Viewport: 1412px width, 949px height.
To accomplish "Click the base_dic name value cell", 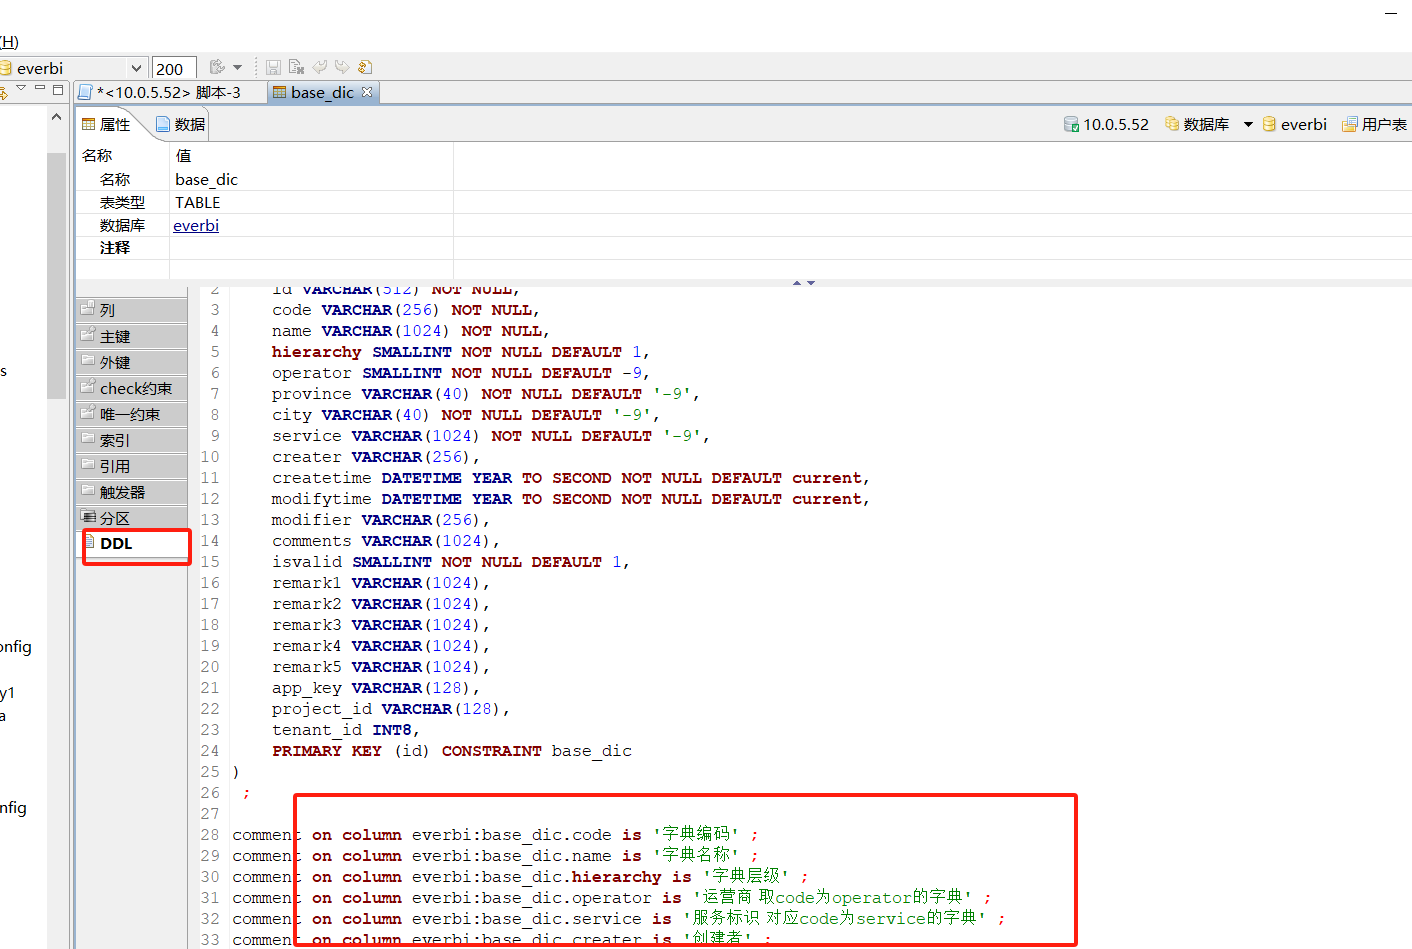I will point(311,179).
